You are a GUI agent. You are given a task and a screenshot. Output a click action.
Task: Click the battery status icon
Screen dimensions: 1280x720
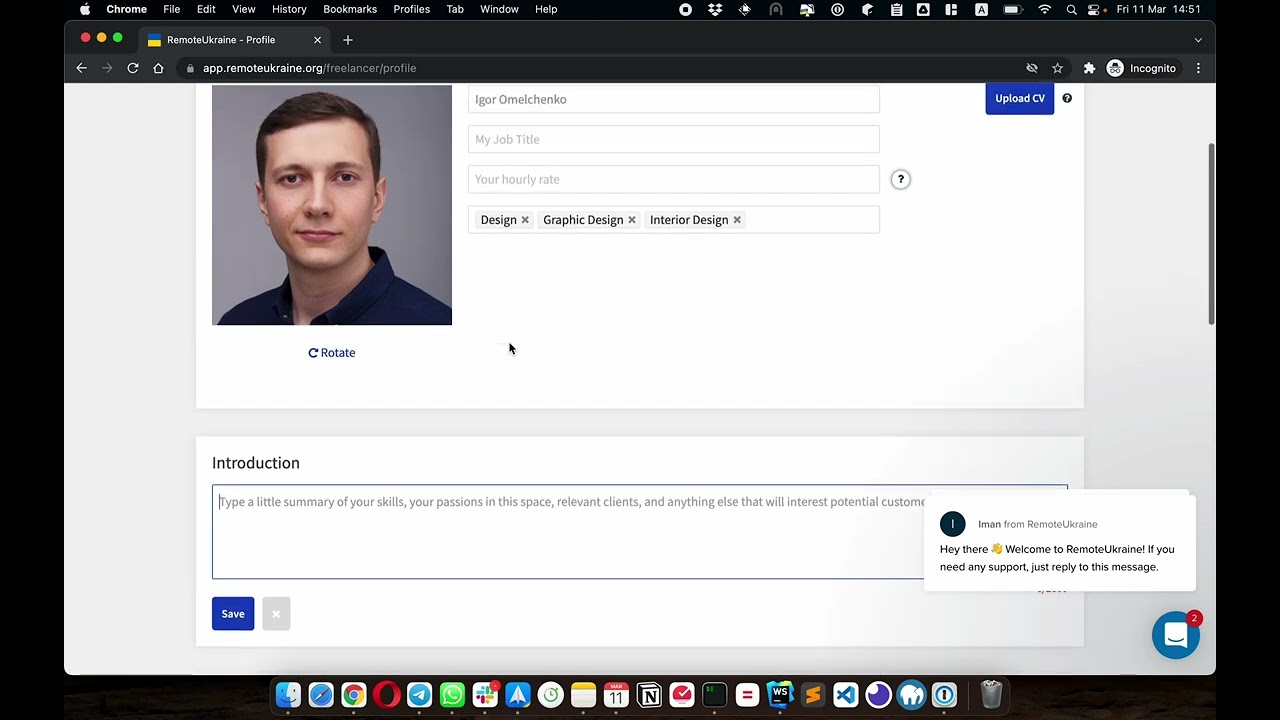[x=1012, y=9]
